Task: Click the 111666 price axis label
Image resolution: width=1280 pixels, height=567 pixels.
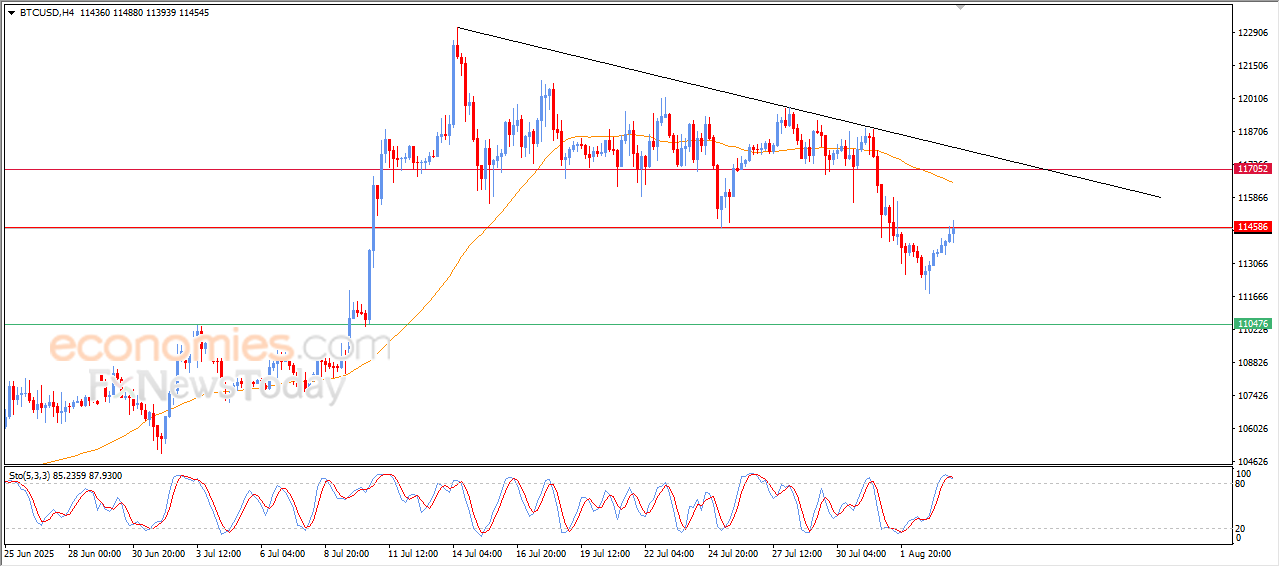Action: 1253,297
